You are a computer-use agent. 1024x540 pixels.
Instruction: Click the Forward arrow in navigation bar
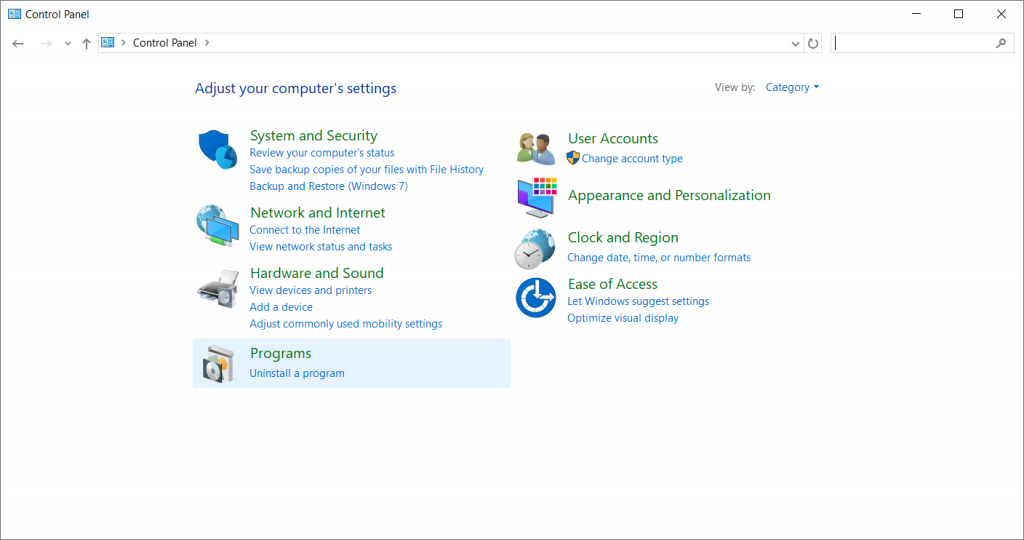[46, 43]
